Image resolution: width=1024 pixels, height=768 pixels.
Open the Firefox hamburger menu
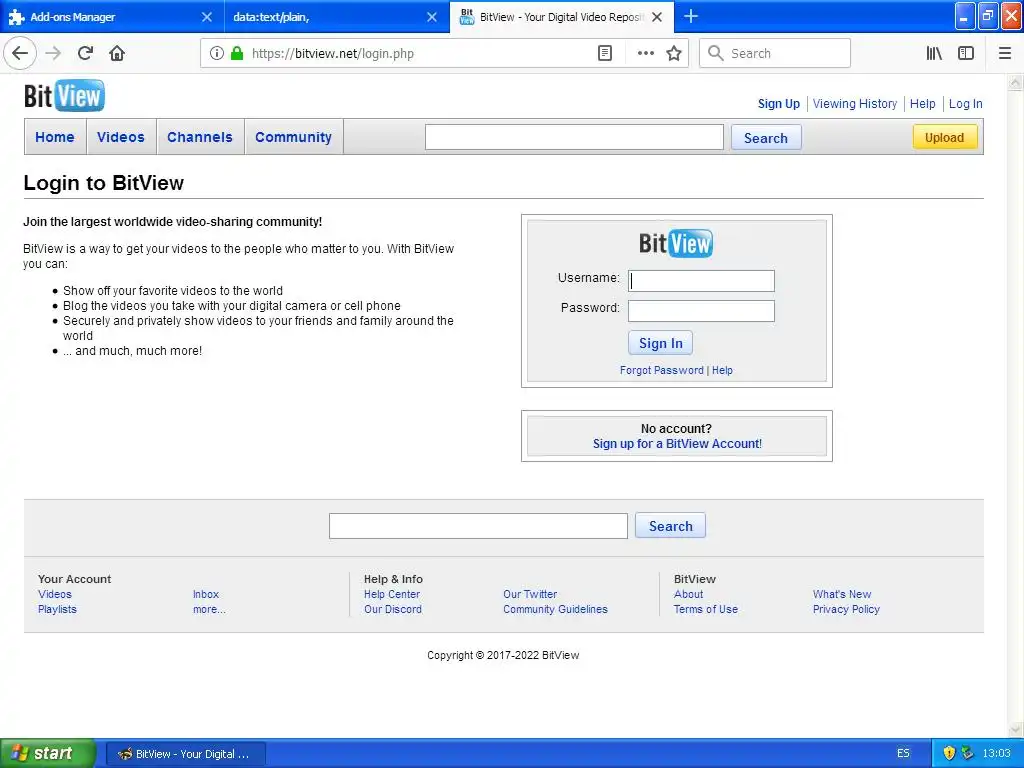tap(1005, 54)
